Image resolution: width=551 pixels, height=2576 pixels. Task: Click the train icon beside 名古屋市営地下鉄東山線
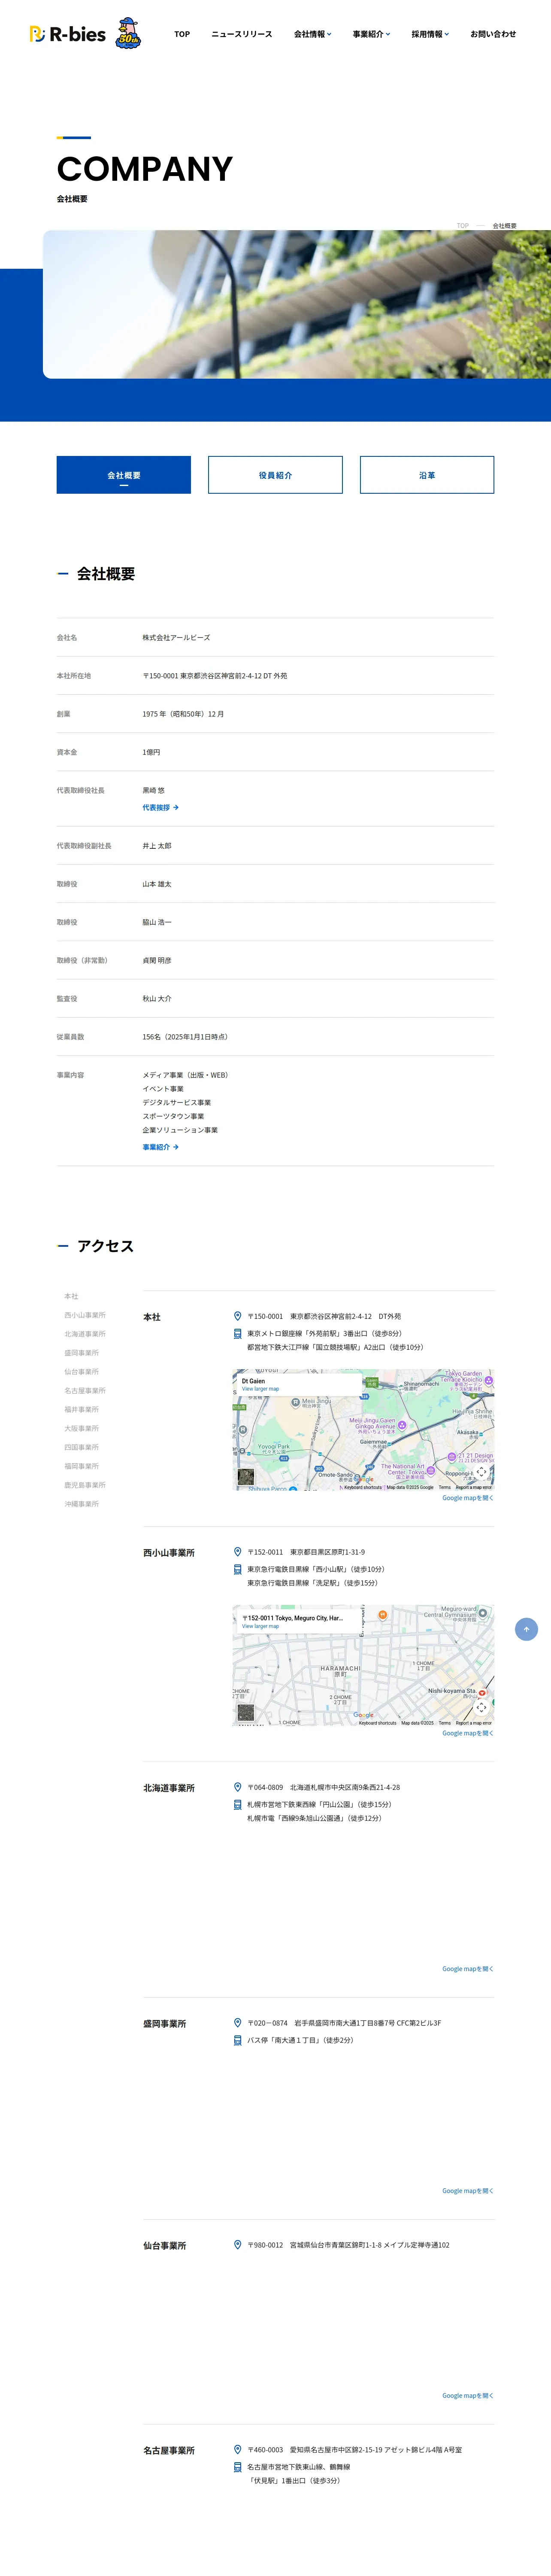238,2467
